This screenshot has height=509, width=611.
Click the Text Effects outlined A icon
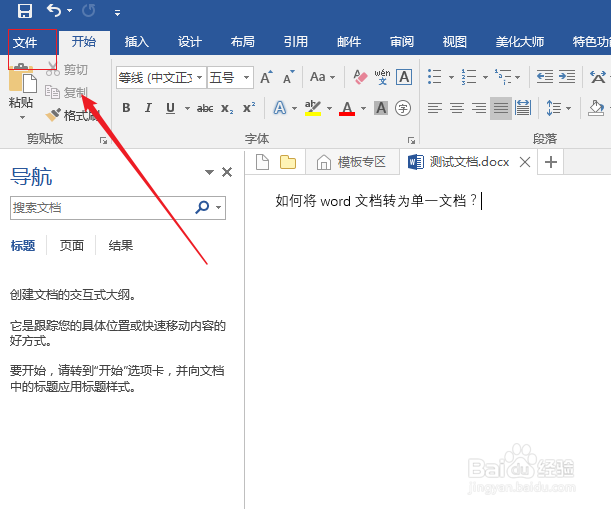(x=280, y=108)
